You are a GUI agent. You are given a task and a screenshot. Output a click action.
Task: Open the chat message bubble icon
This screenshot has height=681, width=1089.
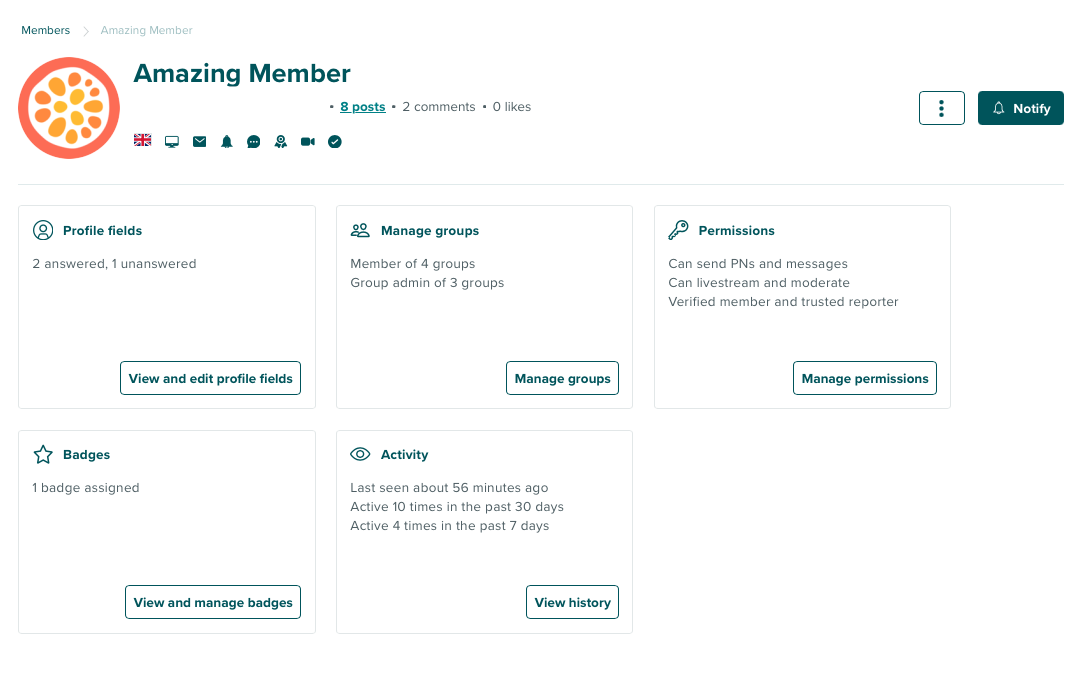(253, 141)
